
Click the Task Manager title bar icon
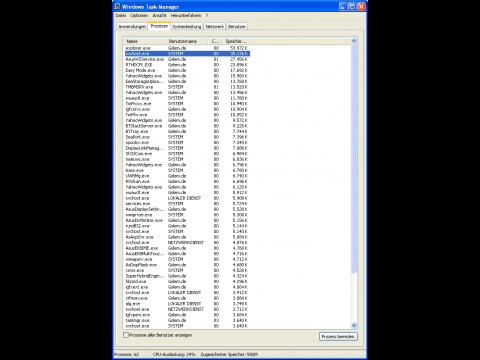[117, 6]
